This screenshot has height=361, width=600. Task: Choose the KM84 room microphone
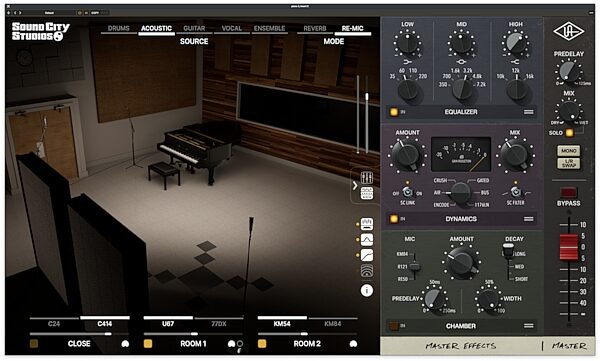[x=333, y=322]
